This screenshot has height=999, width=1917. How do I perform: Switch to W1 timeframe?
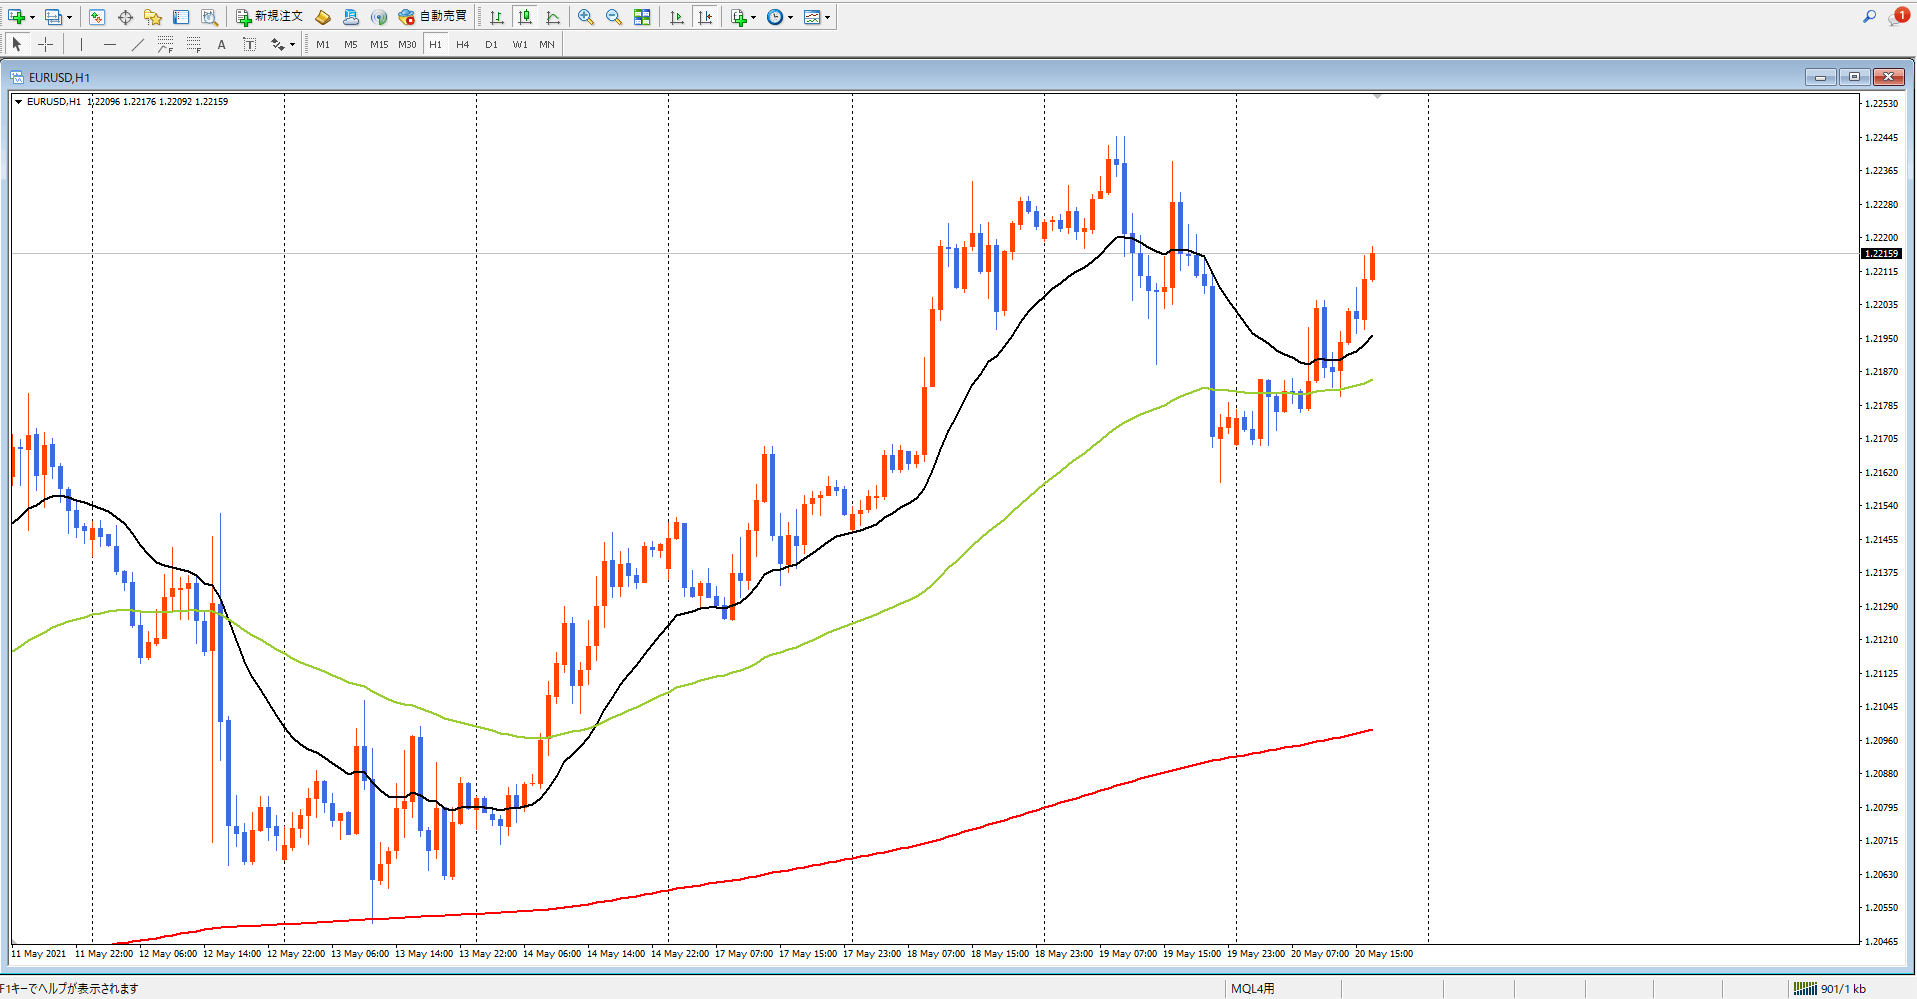pos(520,44)
